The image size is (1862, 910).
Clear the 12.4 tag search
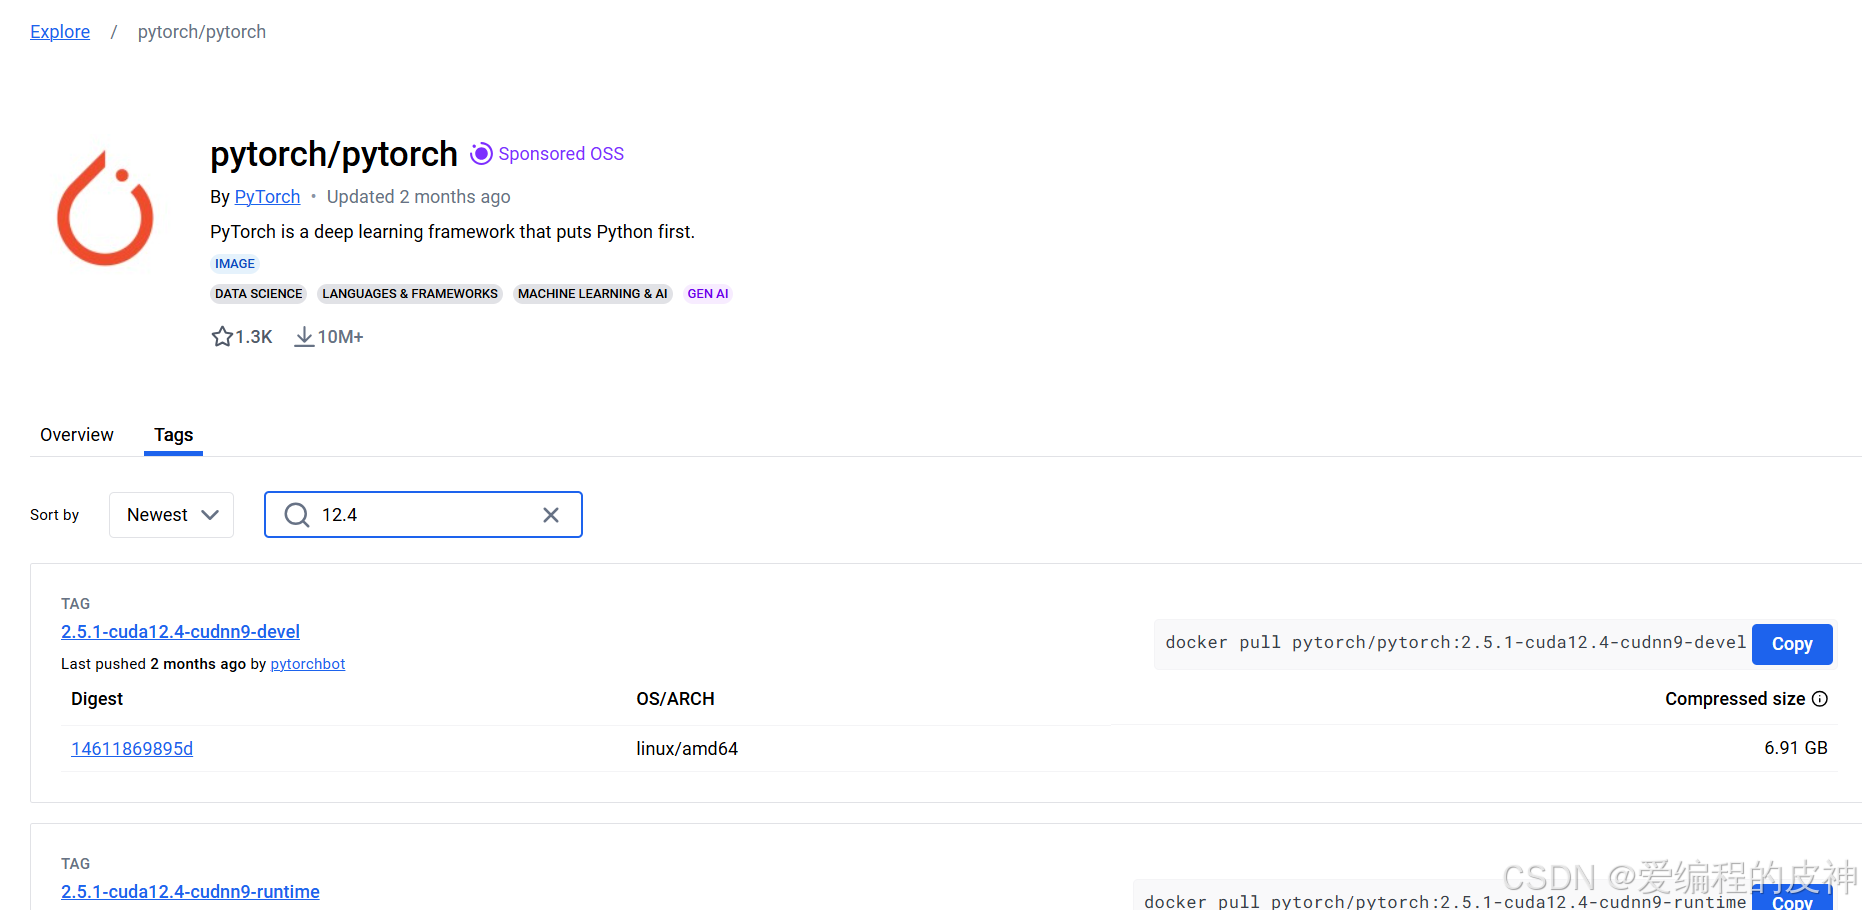tap(551, 515)
